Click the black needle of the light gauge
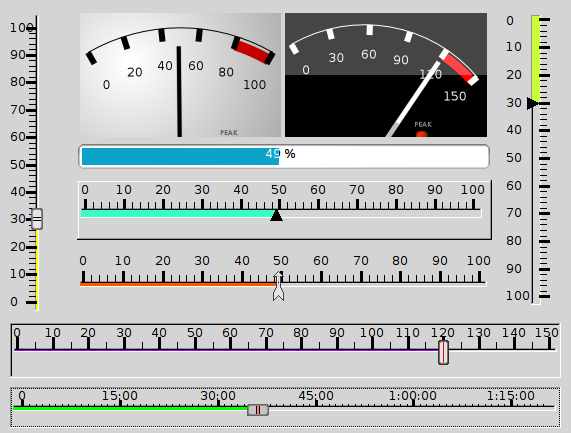The height and width of the screenshot is (433, 571). (179, 91)
